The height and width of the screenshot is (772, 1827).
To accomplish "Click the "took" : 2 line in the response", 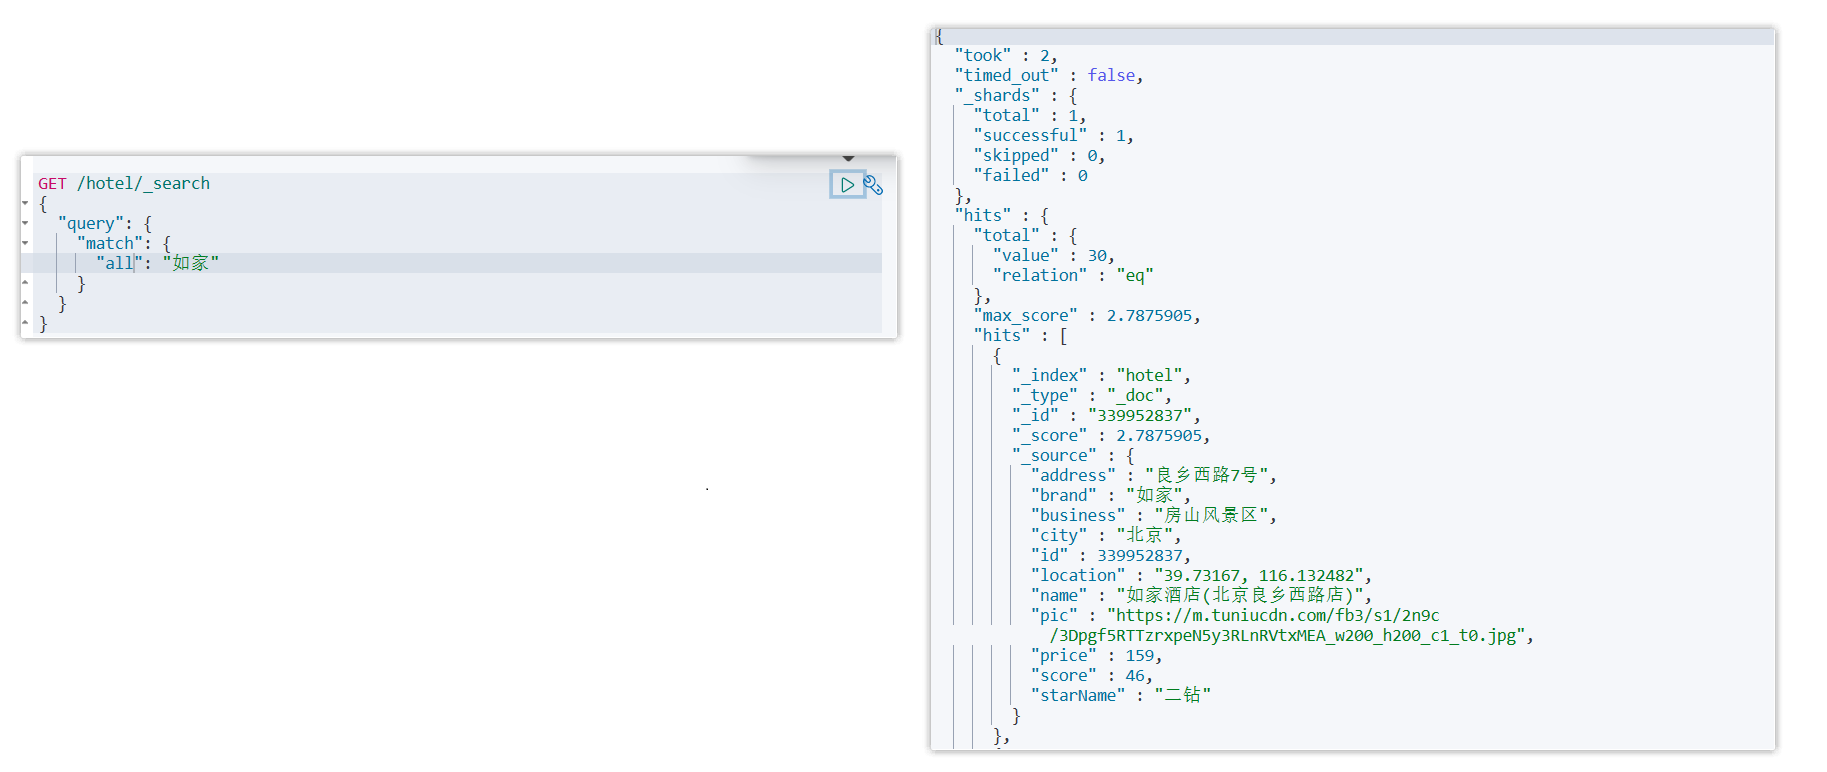I will tap(1006, 56).
